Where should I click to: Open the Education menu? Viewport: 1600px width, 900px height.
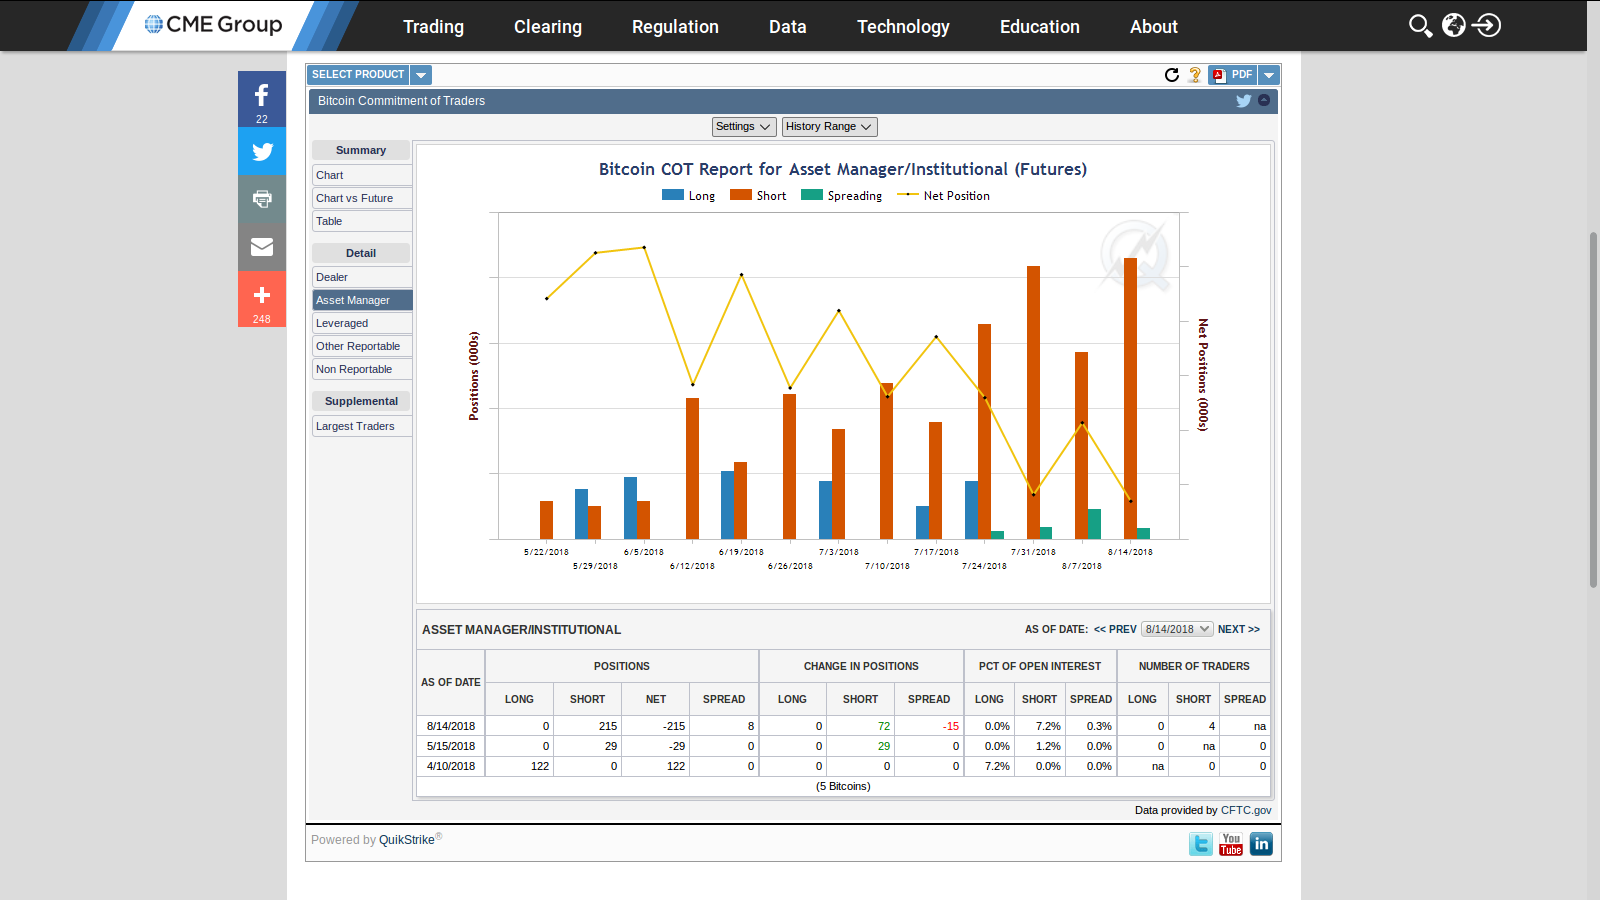(1040, 27)
